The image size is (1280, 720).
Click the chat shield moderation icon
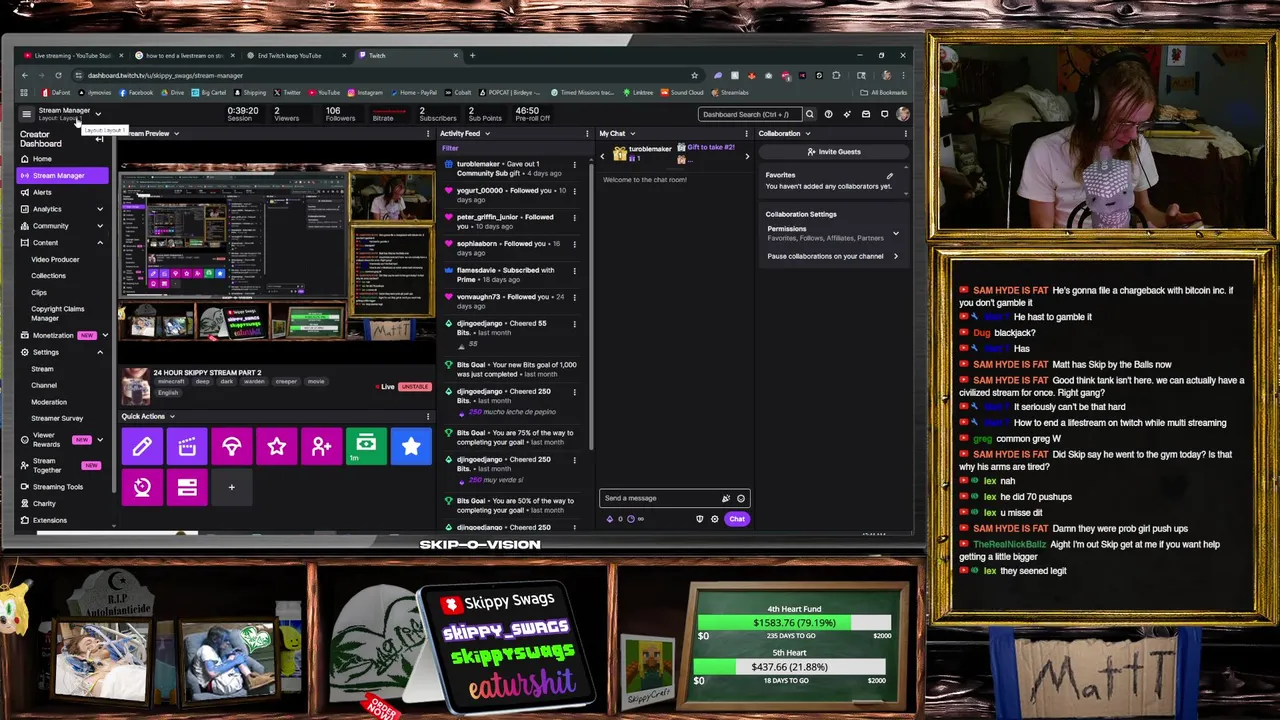coord(699,519)
